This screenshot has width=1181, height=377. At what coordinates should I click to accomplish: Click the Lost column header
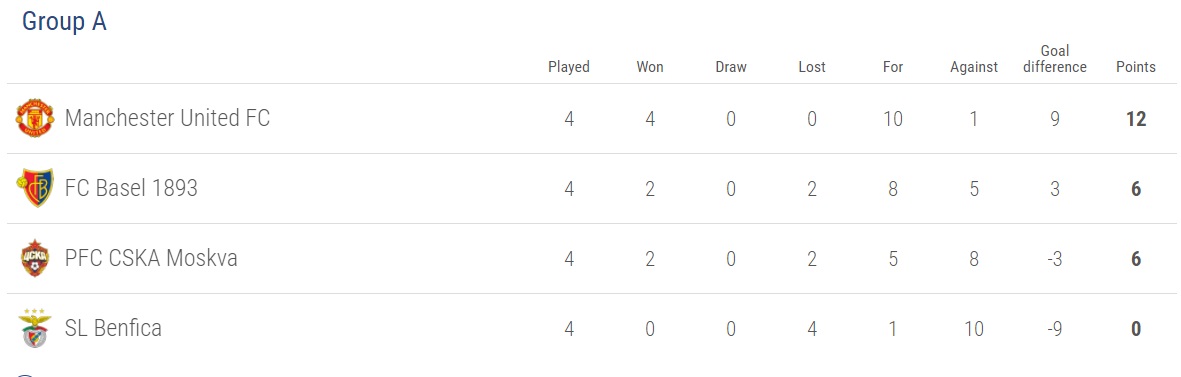pos(812,67)
